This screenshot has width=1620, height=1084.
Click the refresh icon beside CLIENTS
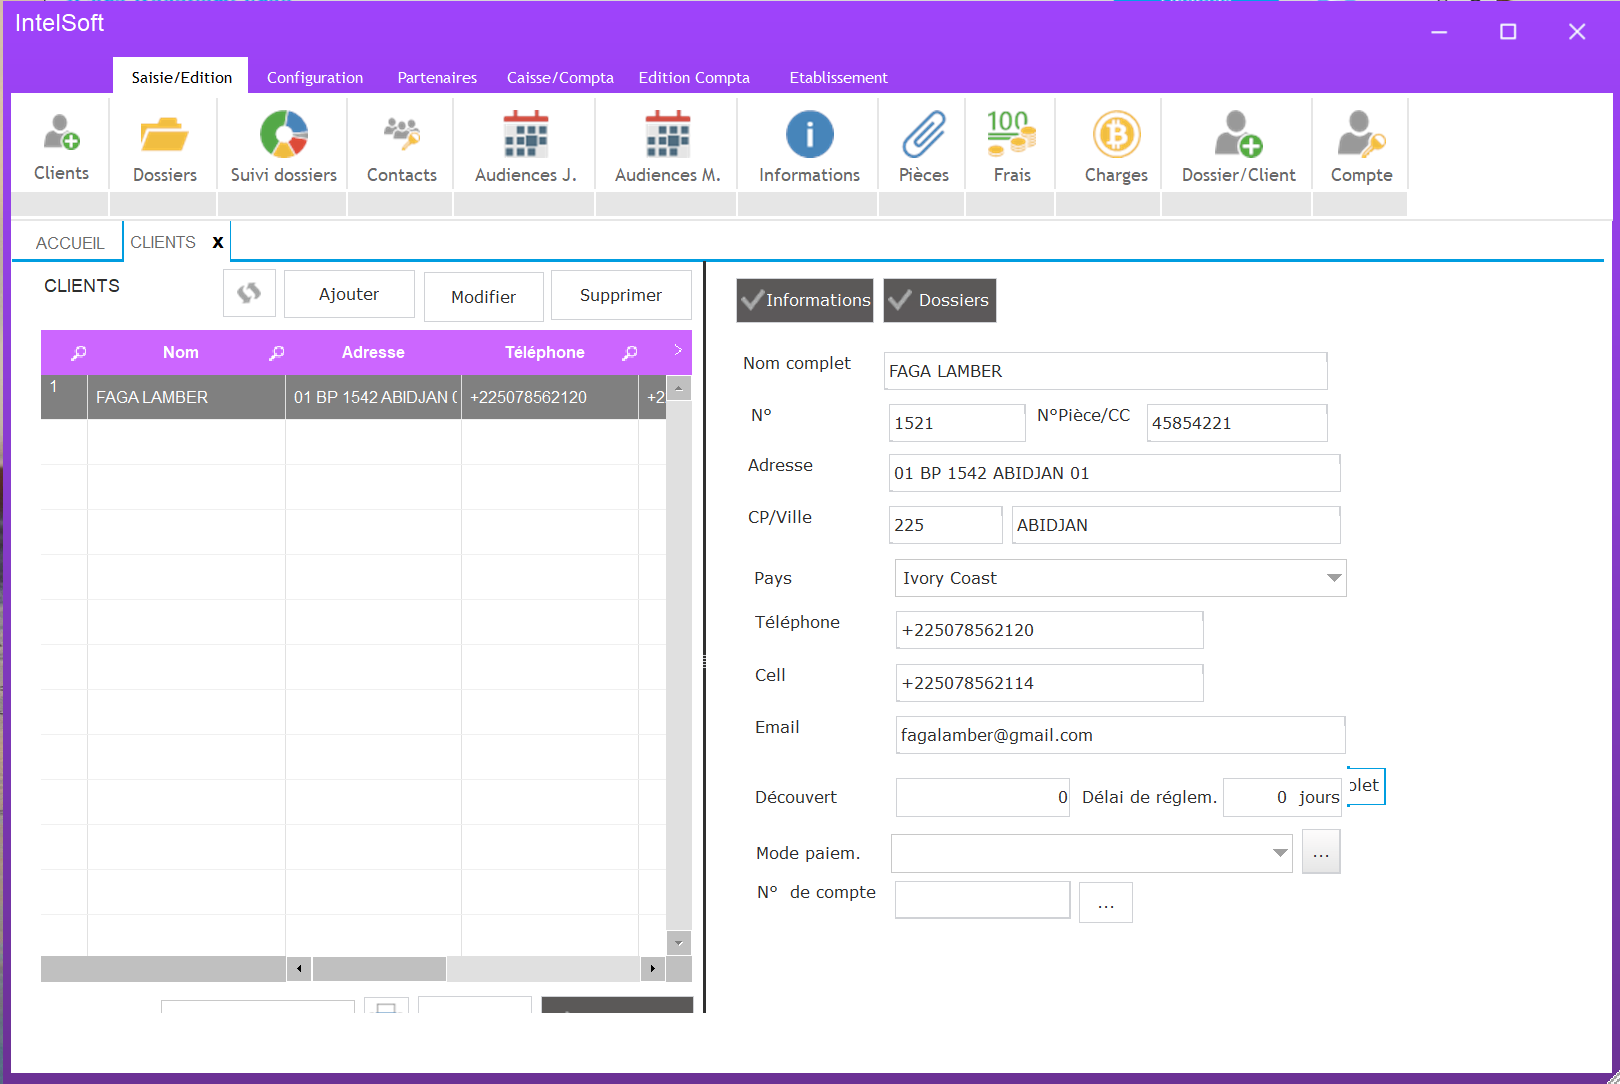click(249, 293)
